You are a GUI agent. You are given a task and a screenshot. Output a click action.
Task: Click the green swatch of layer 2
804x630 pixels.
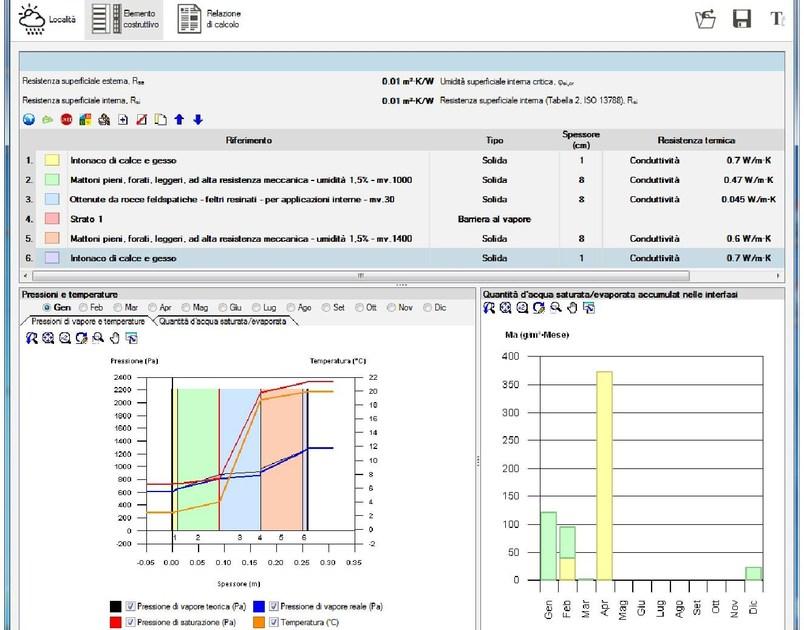pos(52,179)
